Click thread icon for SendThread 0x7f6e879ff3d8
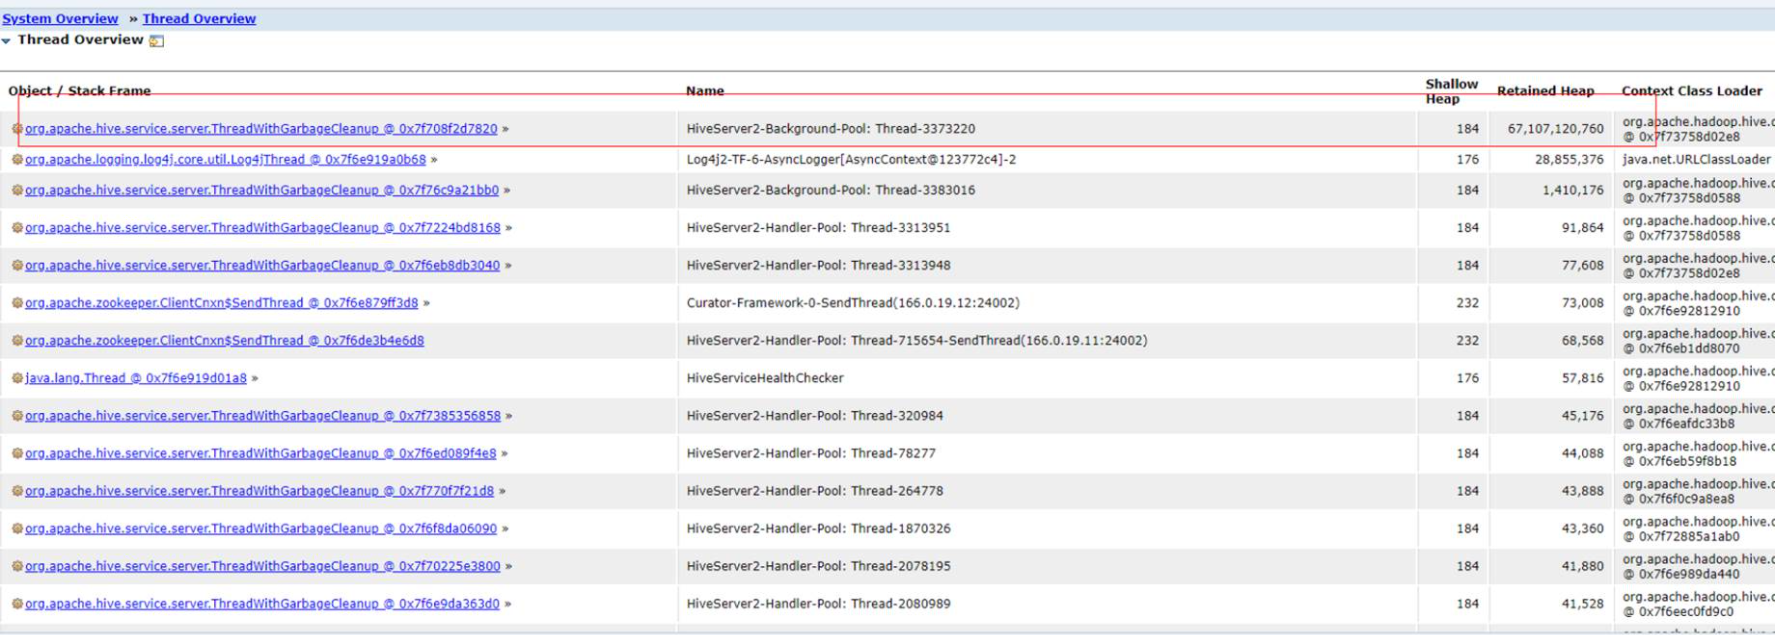The image size is (1775, 635). click(17, 303)
